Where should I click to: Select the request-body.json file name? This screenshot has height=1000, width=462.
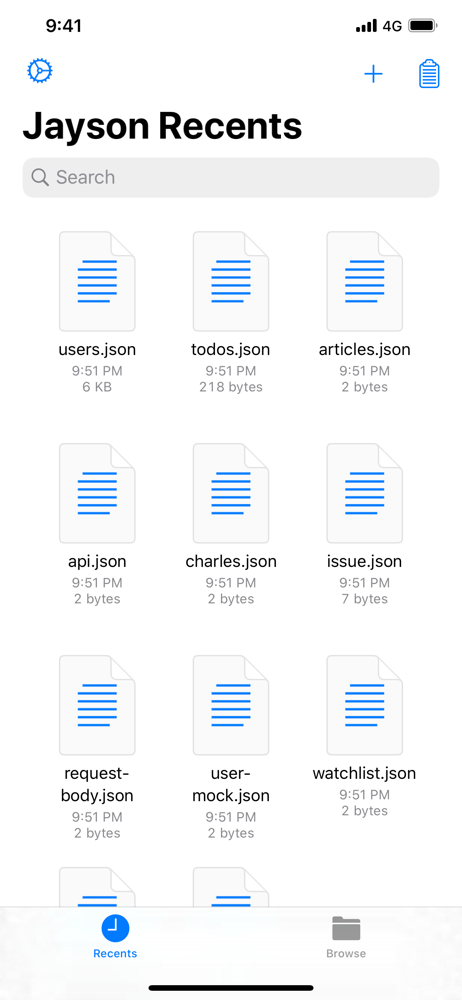tap(97, 784)
